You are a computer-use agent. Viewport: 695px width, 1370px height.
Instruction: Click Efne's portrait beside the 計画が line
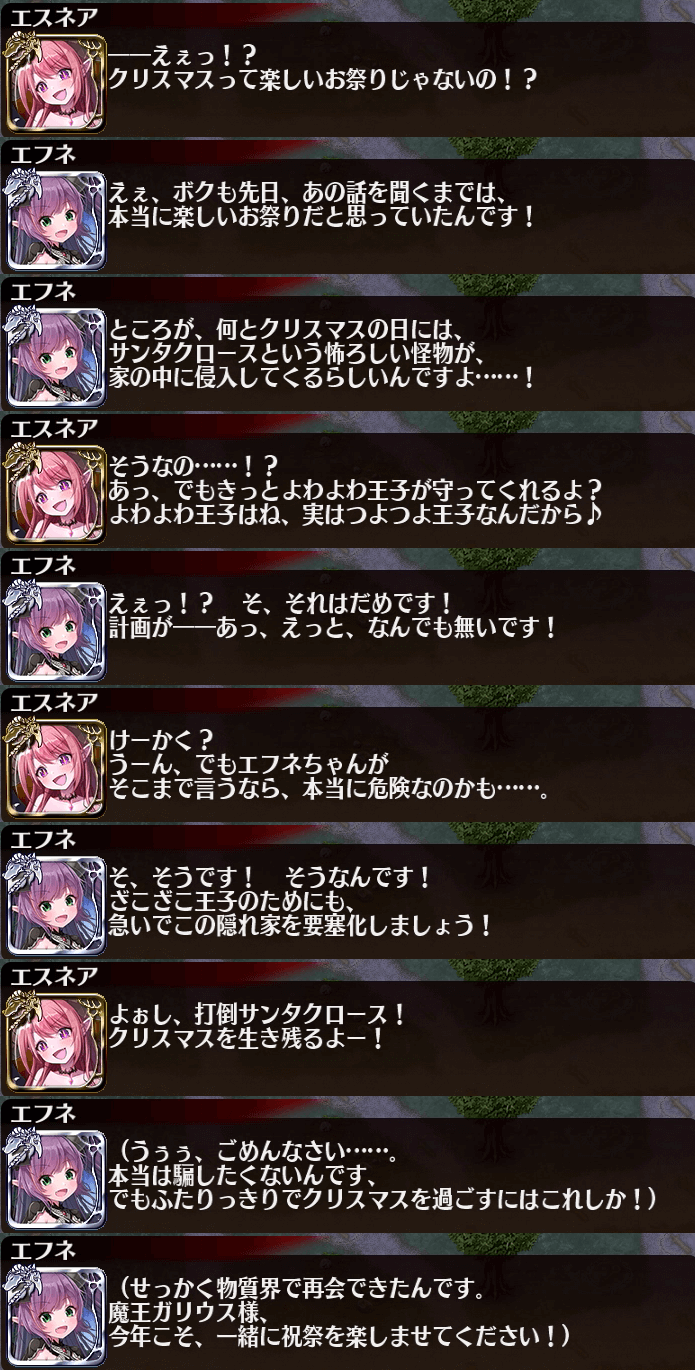click(x=56, y=630)
